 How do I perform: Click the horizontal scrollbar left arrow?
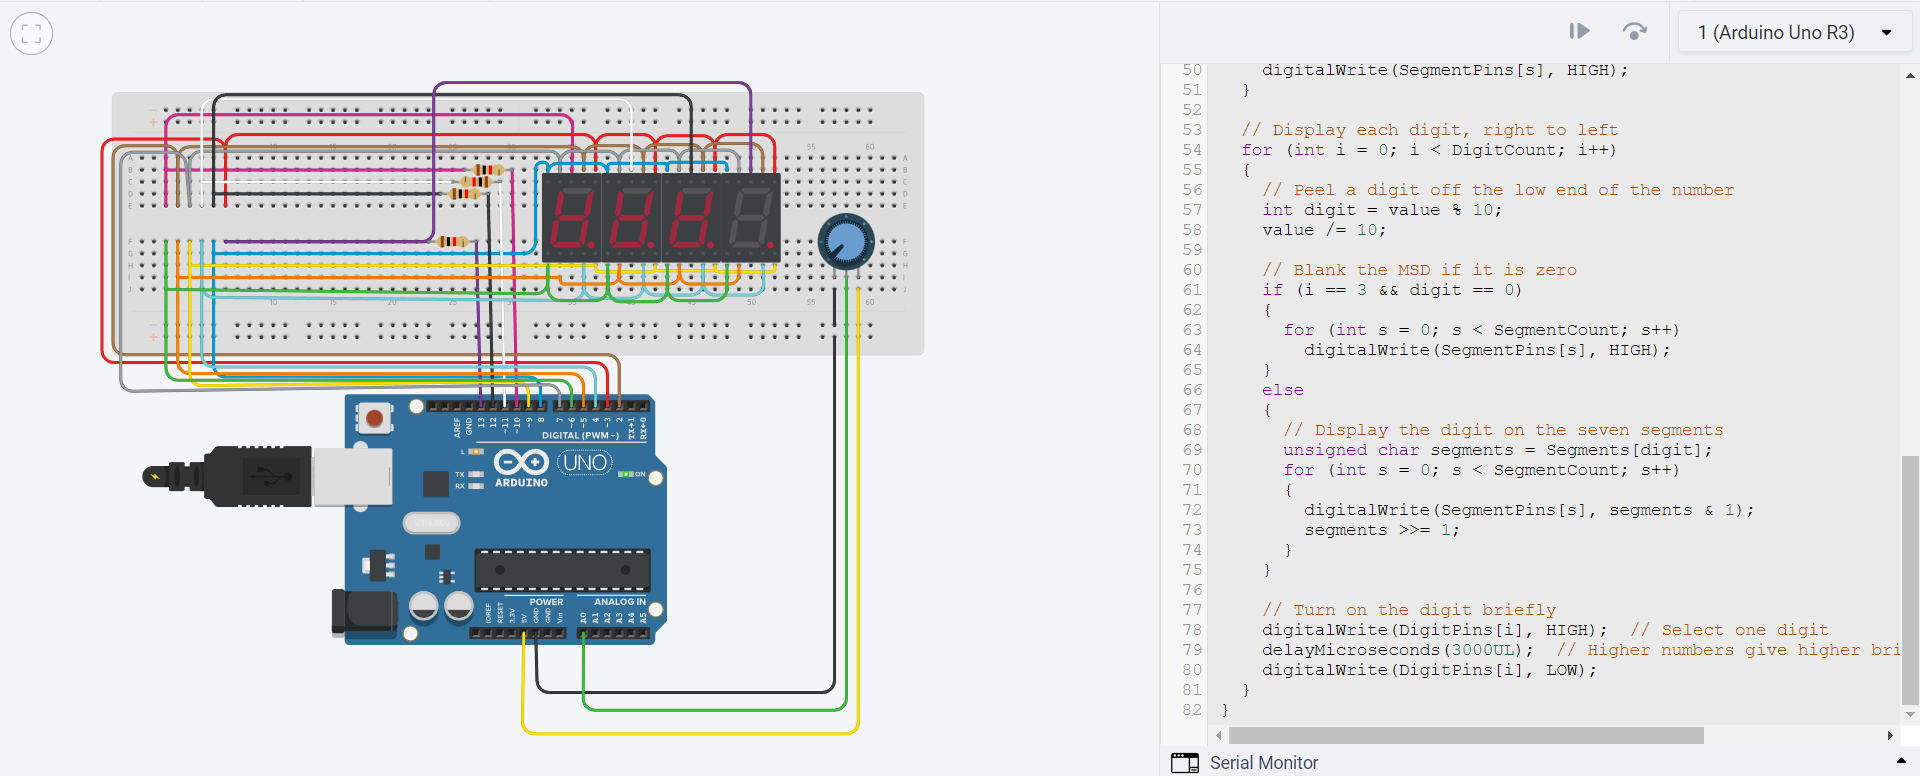click(1218, 735)
